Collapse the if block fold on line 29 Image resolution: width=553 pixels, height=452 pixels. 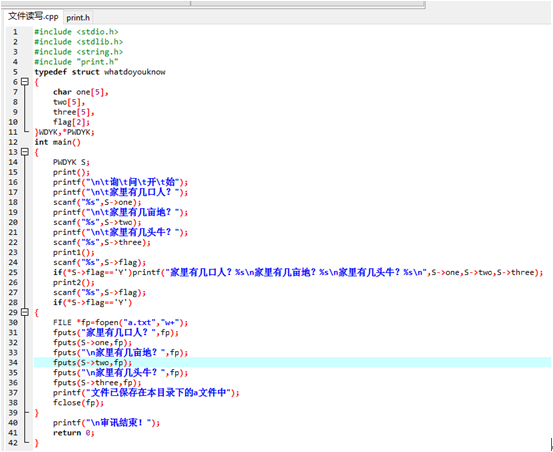click(25, 312)
